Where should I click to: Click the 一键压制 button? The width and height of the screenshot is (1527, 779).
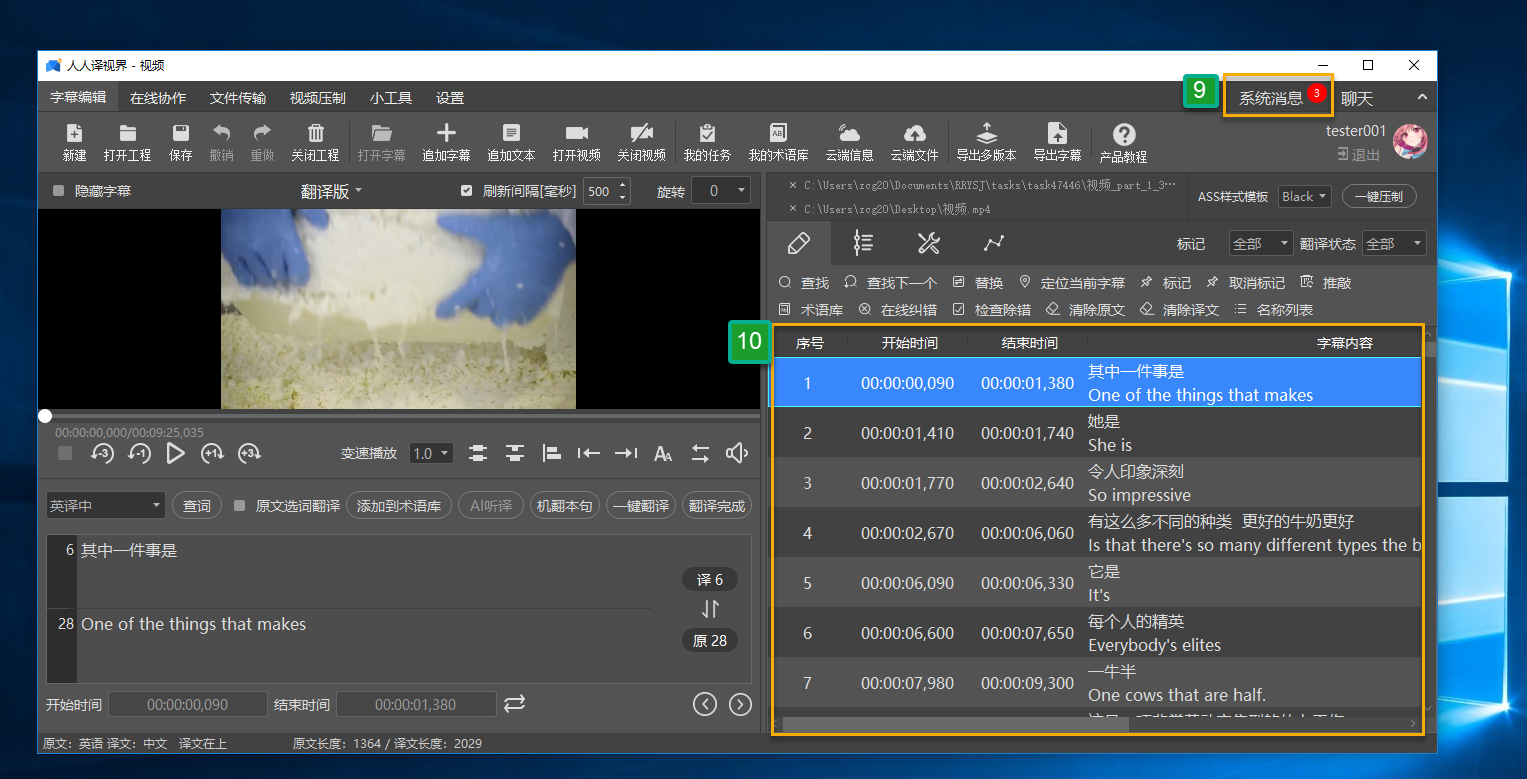1379,196
